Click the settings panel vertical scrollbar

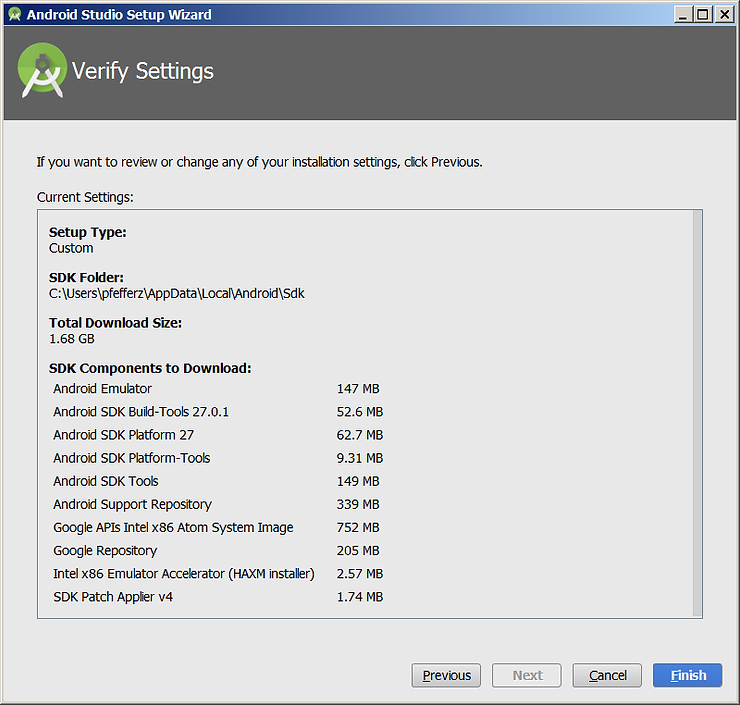[697, 413]
